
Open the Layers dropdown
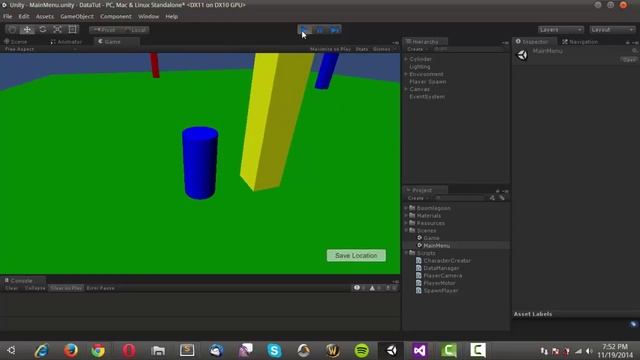560,30
